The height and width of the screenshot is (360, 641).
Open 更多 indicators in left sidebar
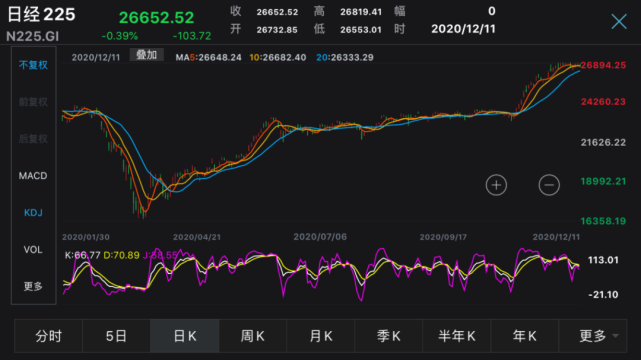pyautogui.click(x=33, y=286)
